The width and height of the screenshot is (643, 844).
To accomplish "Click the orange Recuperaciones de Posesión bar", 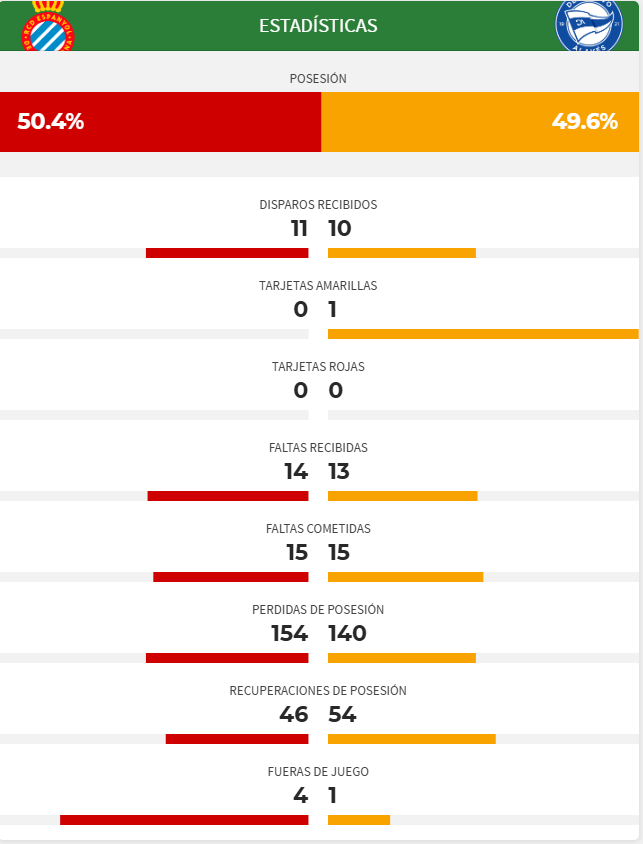I will 411,739.
